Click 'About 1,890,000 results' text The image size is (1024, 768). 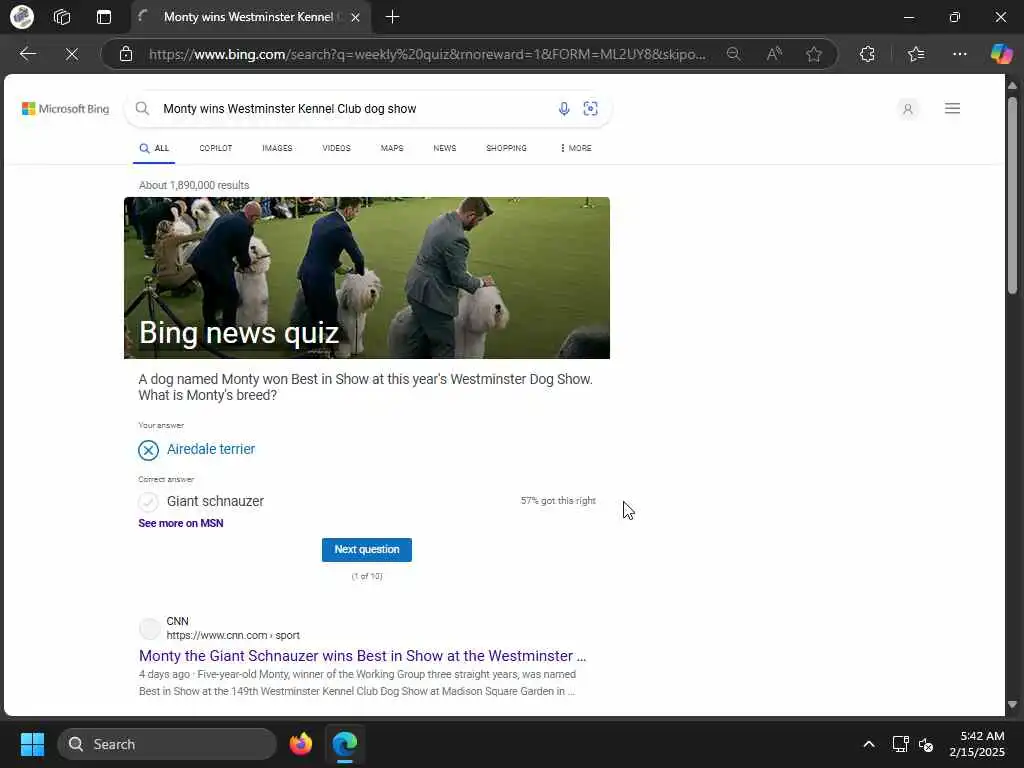(194, 185)
